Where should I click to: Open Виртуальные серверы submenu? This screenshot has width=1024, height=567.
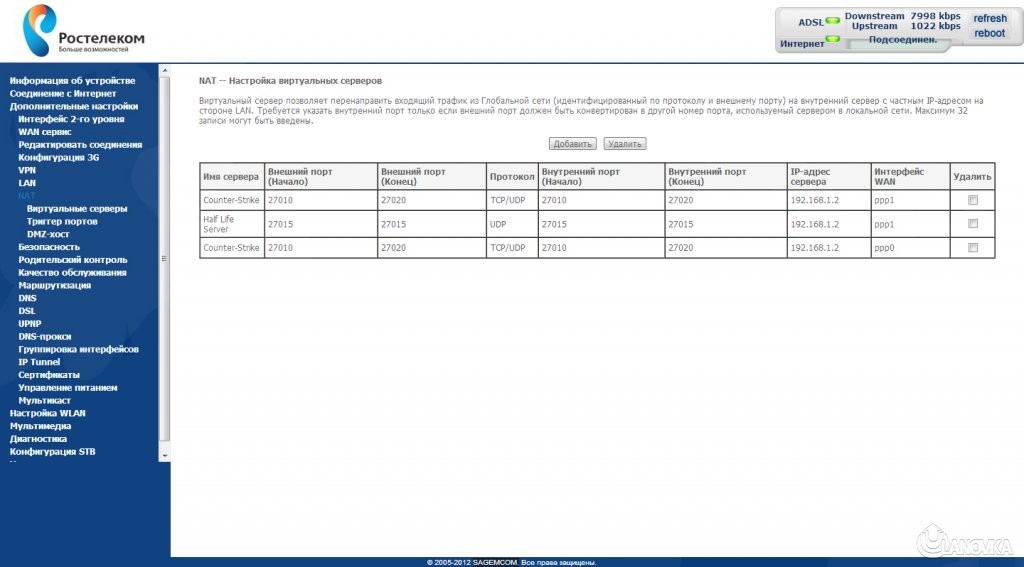pos(77,208)
